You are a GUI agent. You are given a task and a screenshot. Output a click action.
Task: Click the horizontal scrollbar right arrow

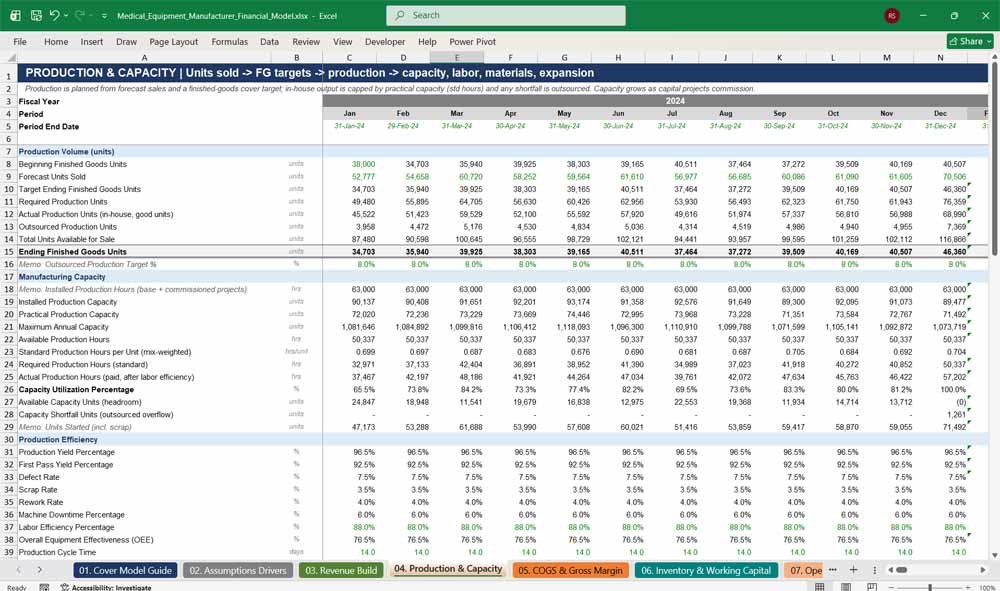[x=983, y=570]
